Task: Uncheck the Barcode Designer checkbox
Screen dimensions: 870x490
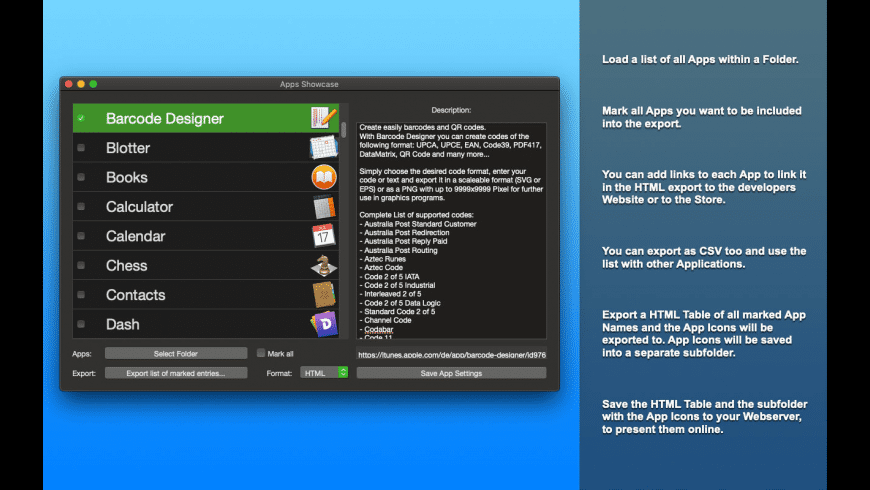Action: (81, 118)
